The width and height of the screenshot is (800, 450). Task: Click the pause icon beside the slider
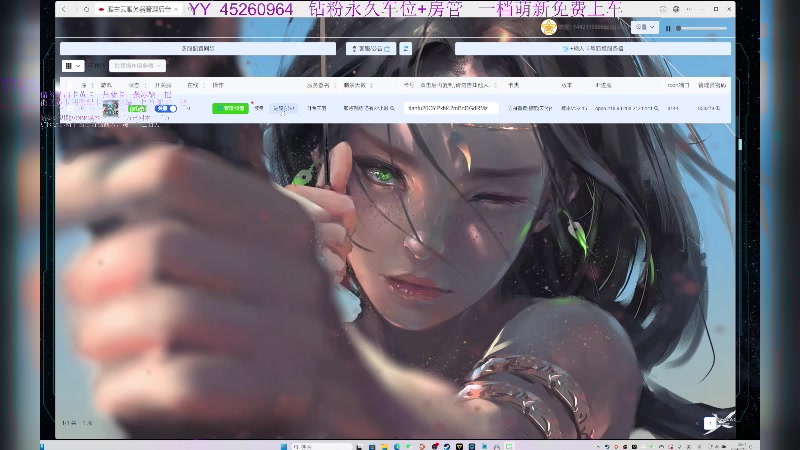click(x=668, y=29)
